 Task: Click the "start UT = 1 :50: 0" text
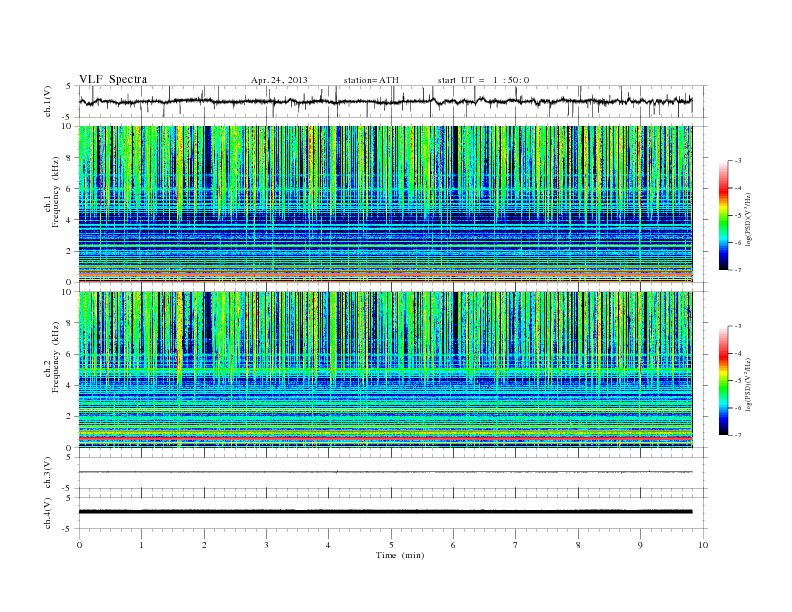[483, 80]
